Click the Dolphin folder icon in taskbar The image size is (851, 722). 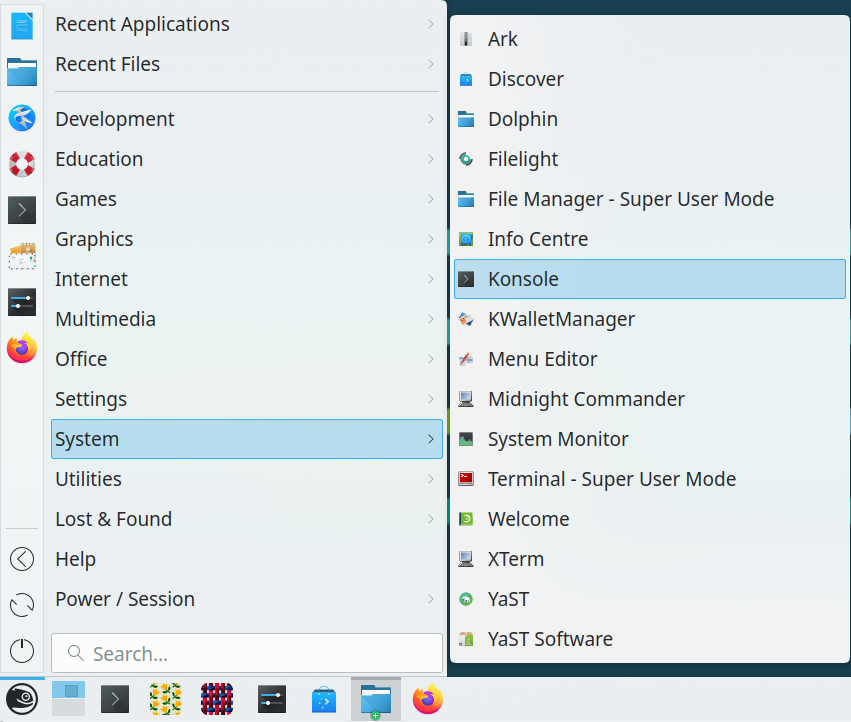(376, 699)
